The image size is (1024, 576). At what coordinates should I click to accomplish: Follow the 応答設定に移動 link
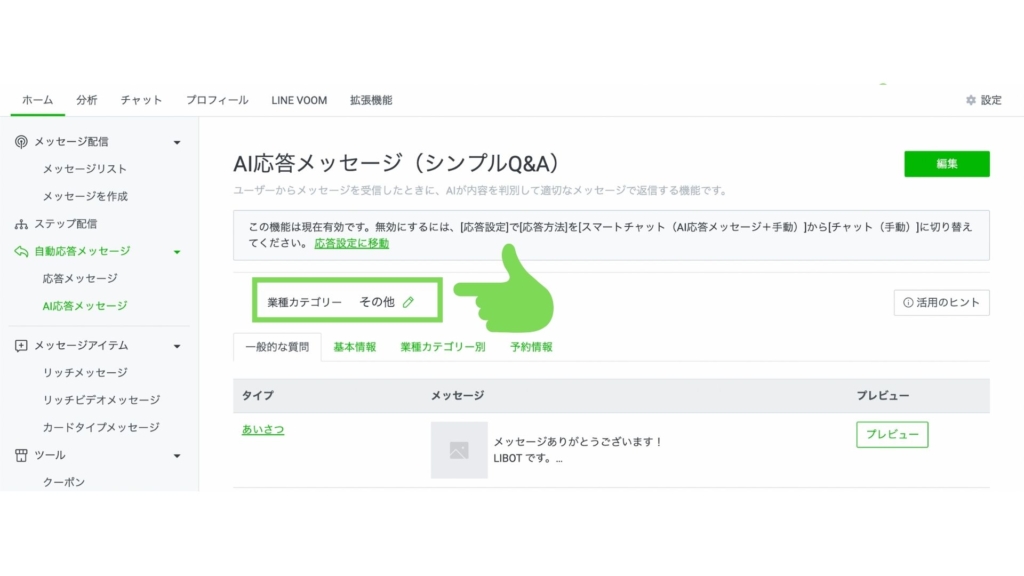tap(351, 243)
